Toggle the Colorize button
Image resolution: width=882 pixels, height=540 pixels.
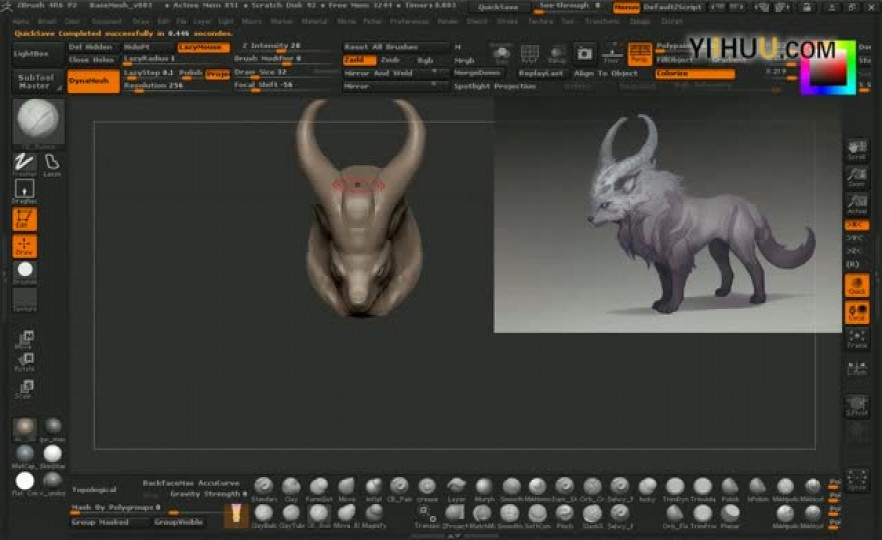click(x=695, y=74)
